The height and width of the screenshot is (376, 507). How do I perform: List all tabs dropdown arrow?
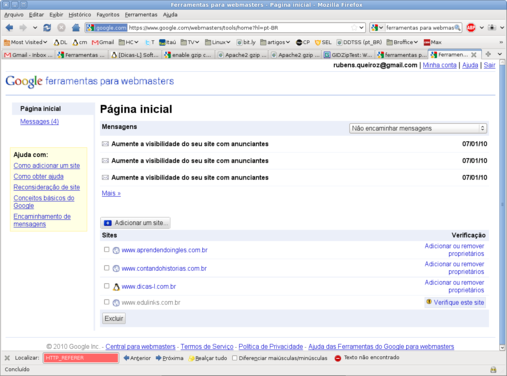(x=500, y=54)
